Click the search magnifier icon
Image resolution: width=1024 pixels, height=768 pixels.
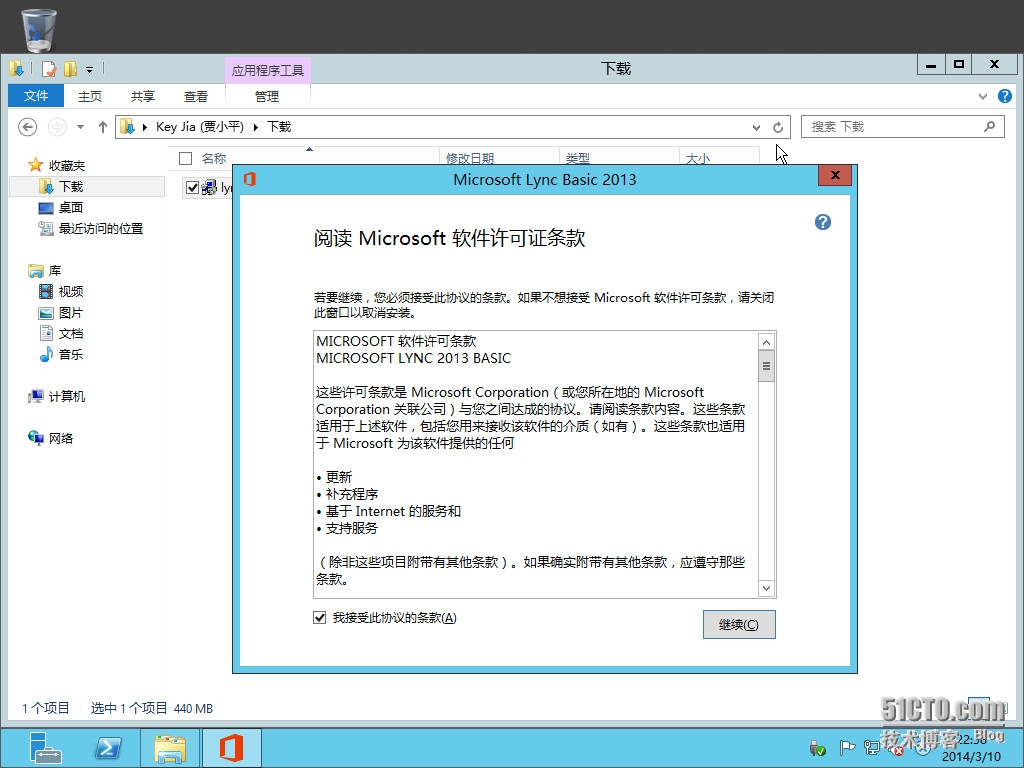pos(989,127)
